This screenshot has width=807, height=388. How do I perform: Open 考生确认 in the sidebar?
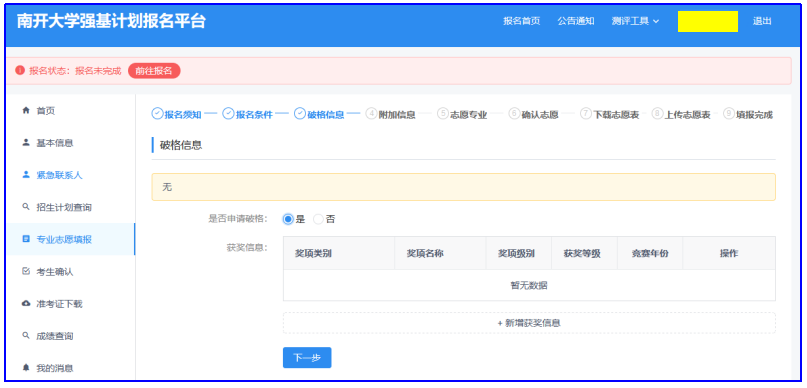pyautogui.click(x=71, y=272)
